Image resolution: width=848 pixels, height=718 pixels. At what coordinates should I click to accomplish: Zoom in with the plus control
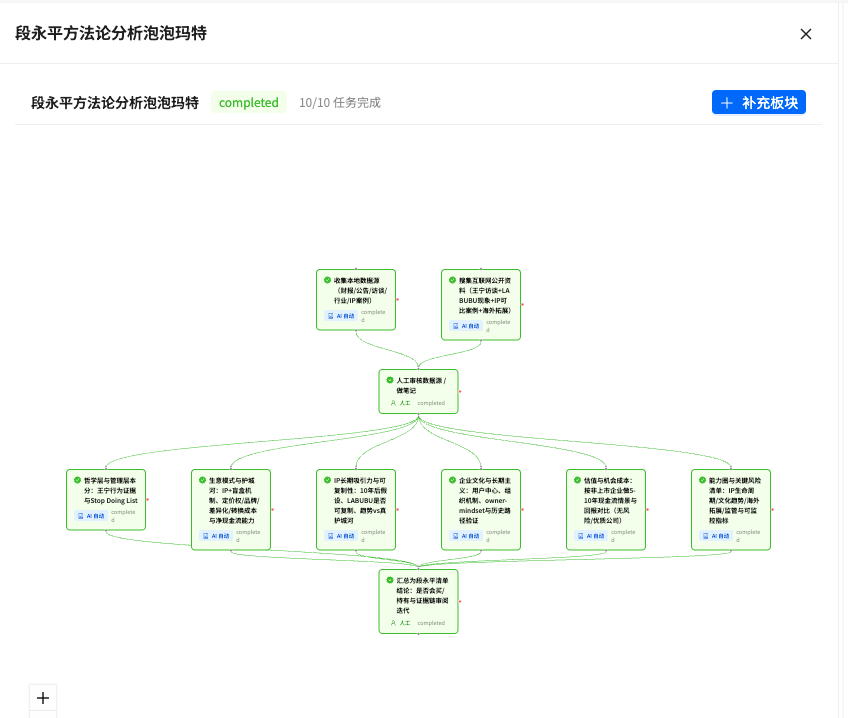point(43,698)
